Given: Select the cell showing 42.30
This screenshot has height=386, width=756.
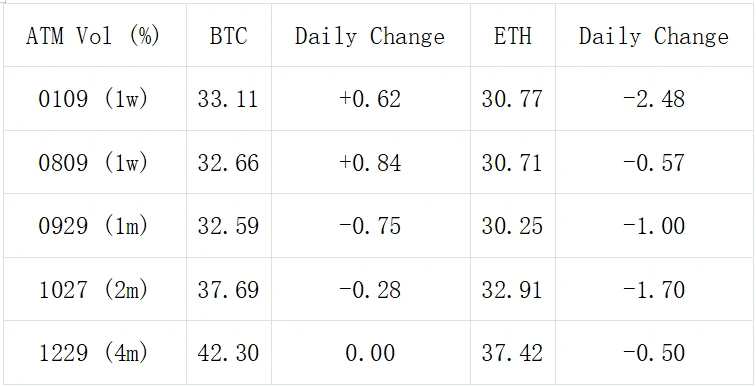Looking at the screenshot, I should coord(229,353).
